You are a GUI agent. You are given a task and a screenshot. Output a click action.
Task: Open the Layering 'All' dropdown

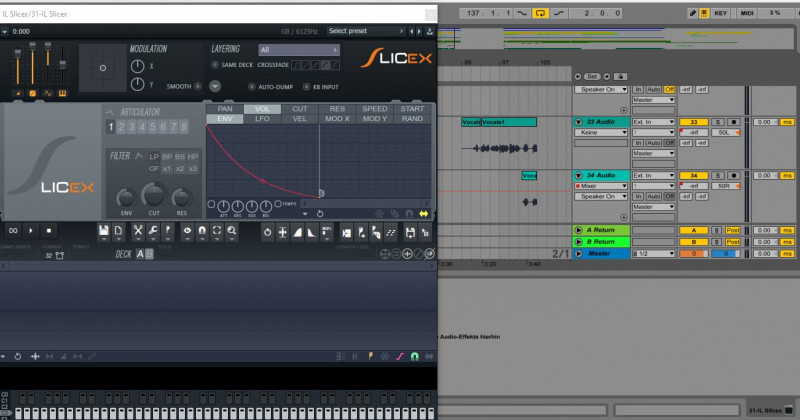[298, 49]
